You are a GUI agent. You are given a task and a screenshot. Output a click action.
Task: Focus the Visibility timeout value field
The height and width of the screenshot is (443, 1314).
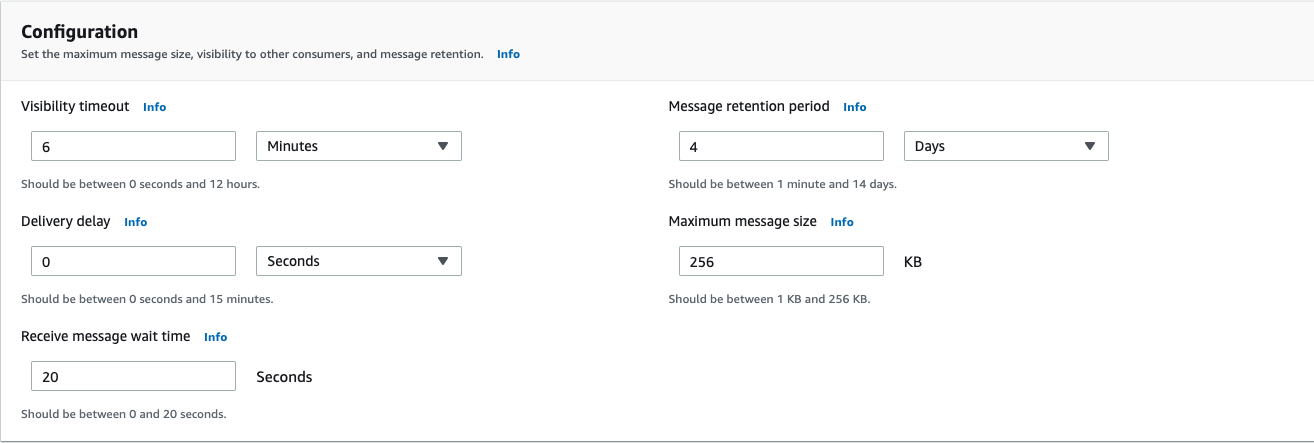[133, 146]
